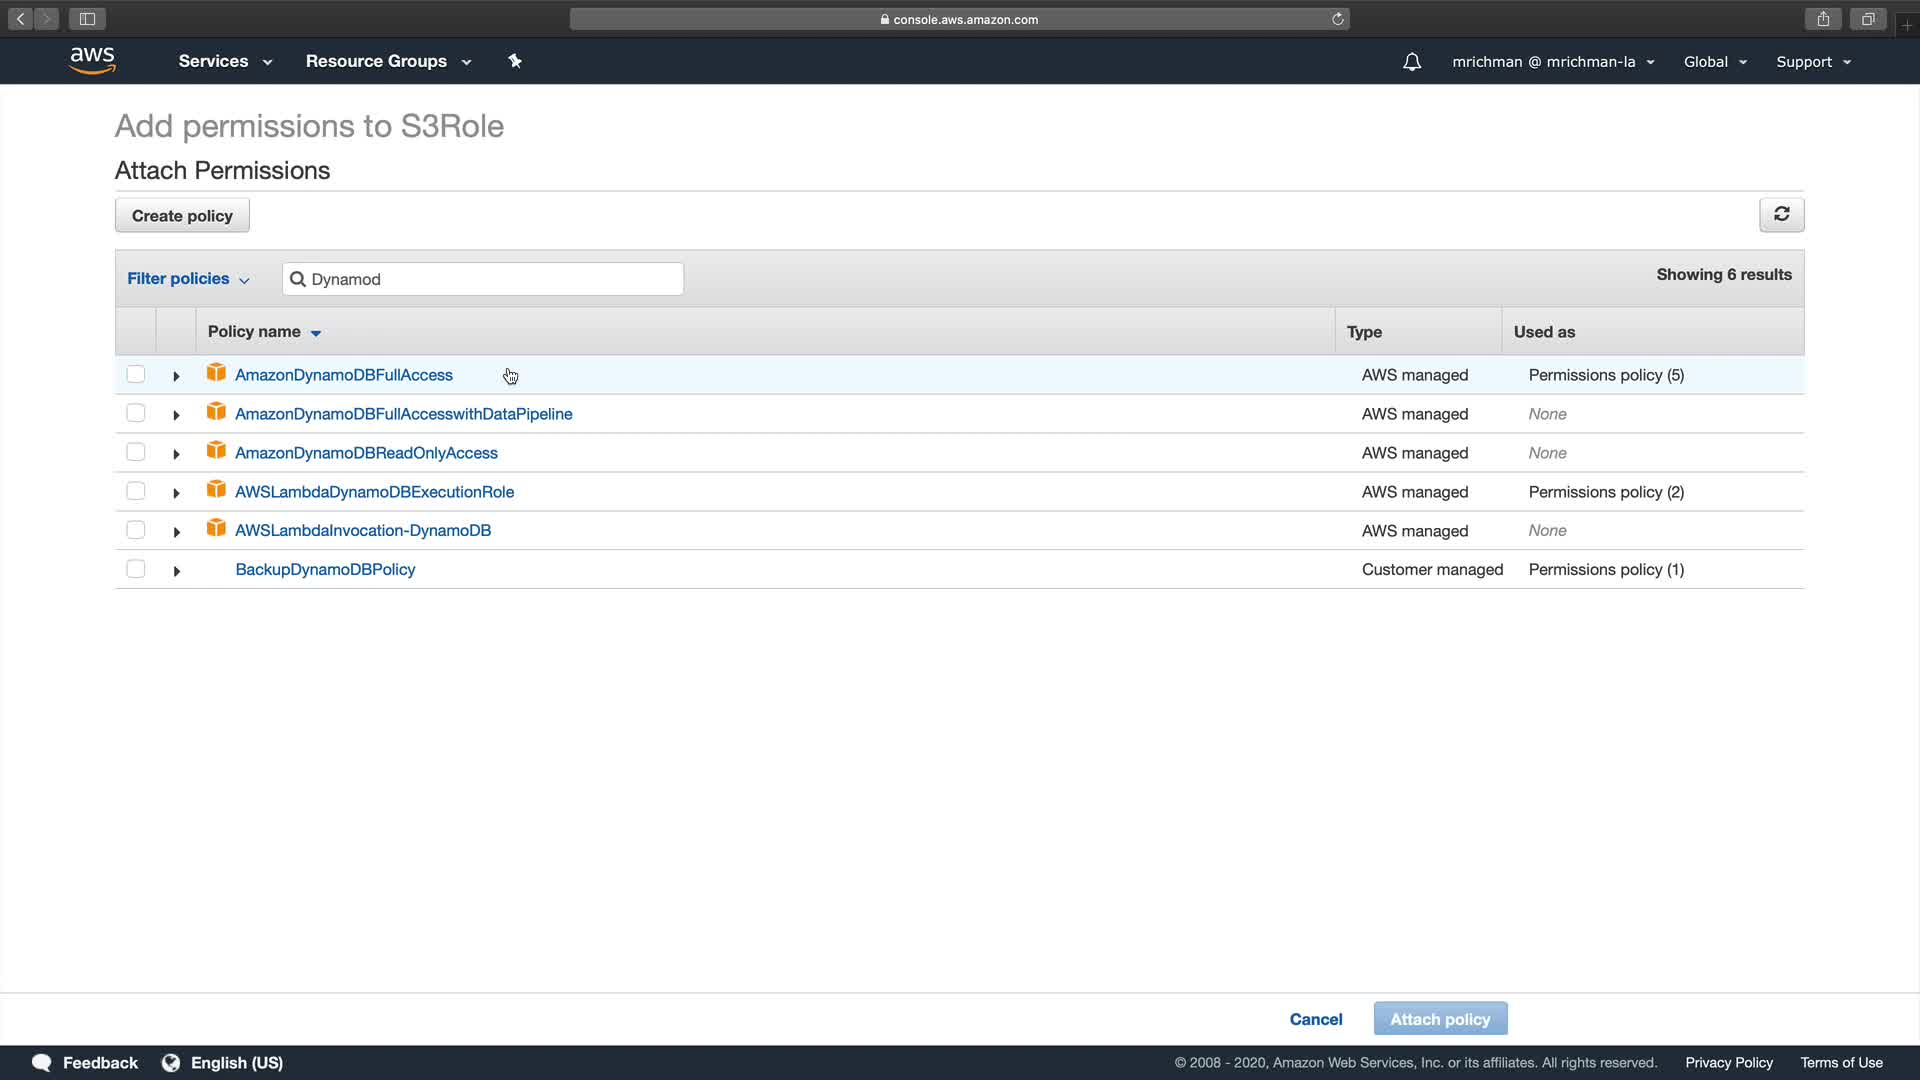Click the pin shortcuts icon in navbar
This screenshot has width=1920, height=1080.
tap(515, 61)
